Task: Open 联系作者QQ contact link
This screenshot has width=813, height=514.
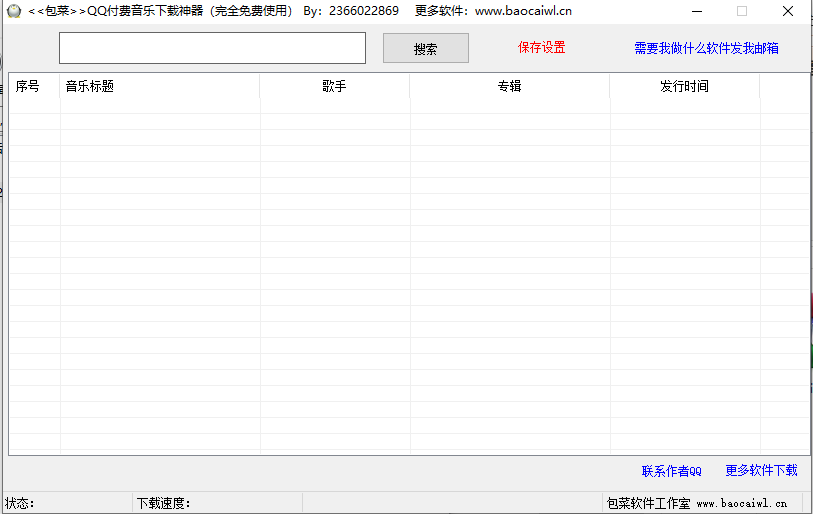Action: tap(671, 471)
